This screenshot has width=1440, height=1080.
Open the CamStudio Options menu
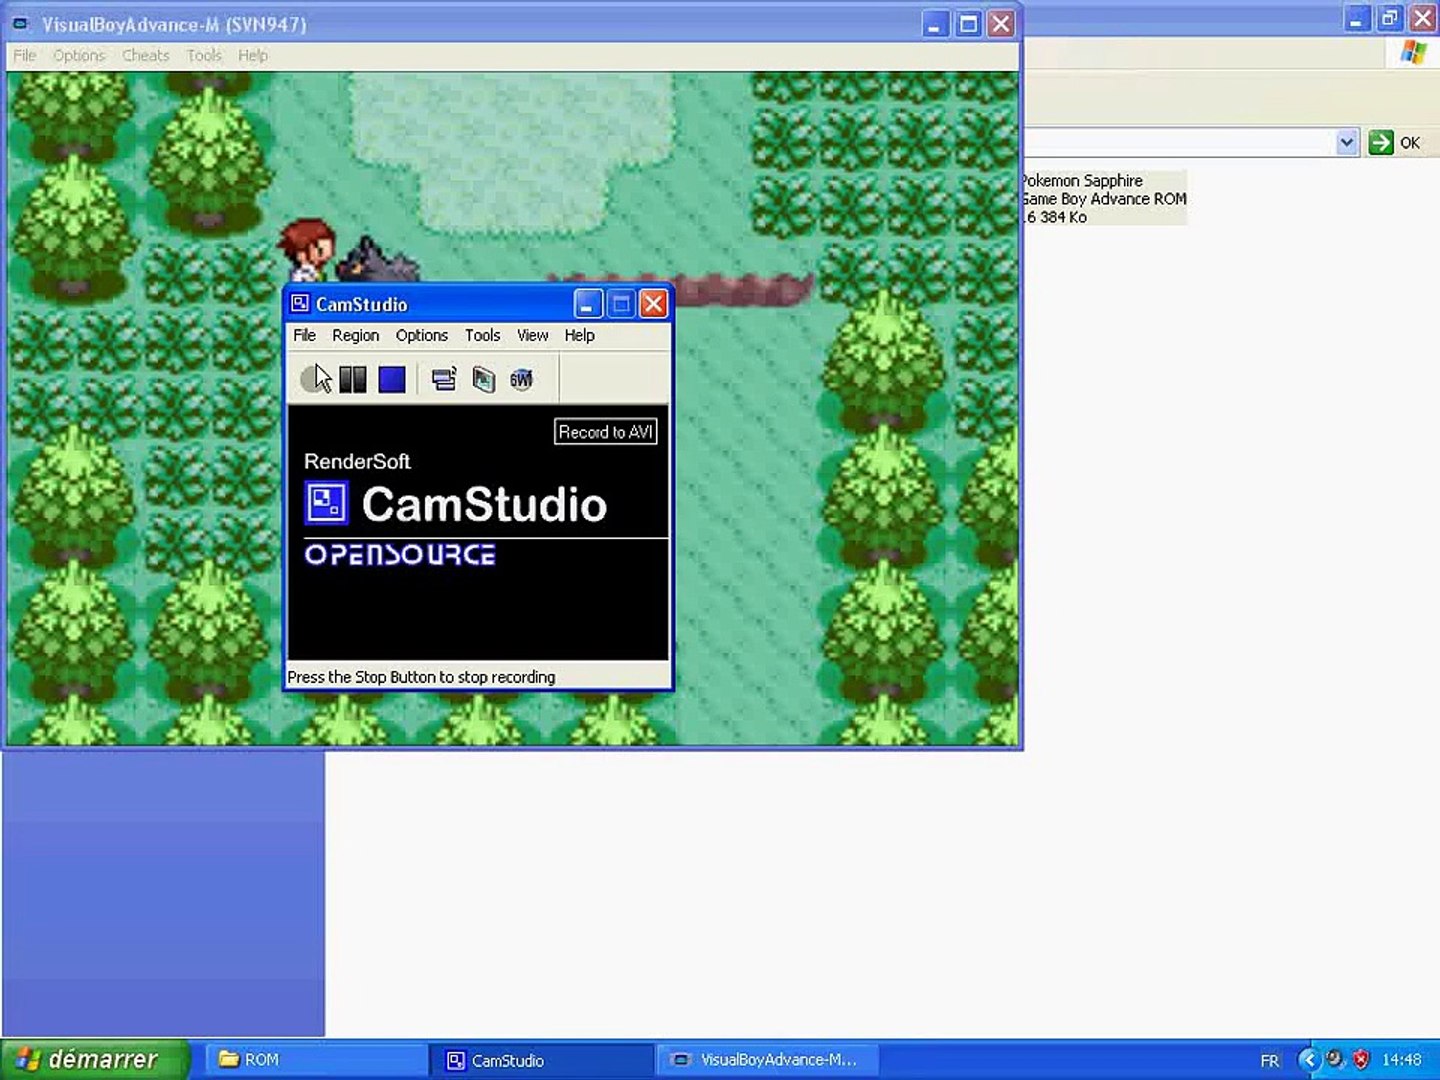point(422,335)
